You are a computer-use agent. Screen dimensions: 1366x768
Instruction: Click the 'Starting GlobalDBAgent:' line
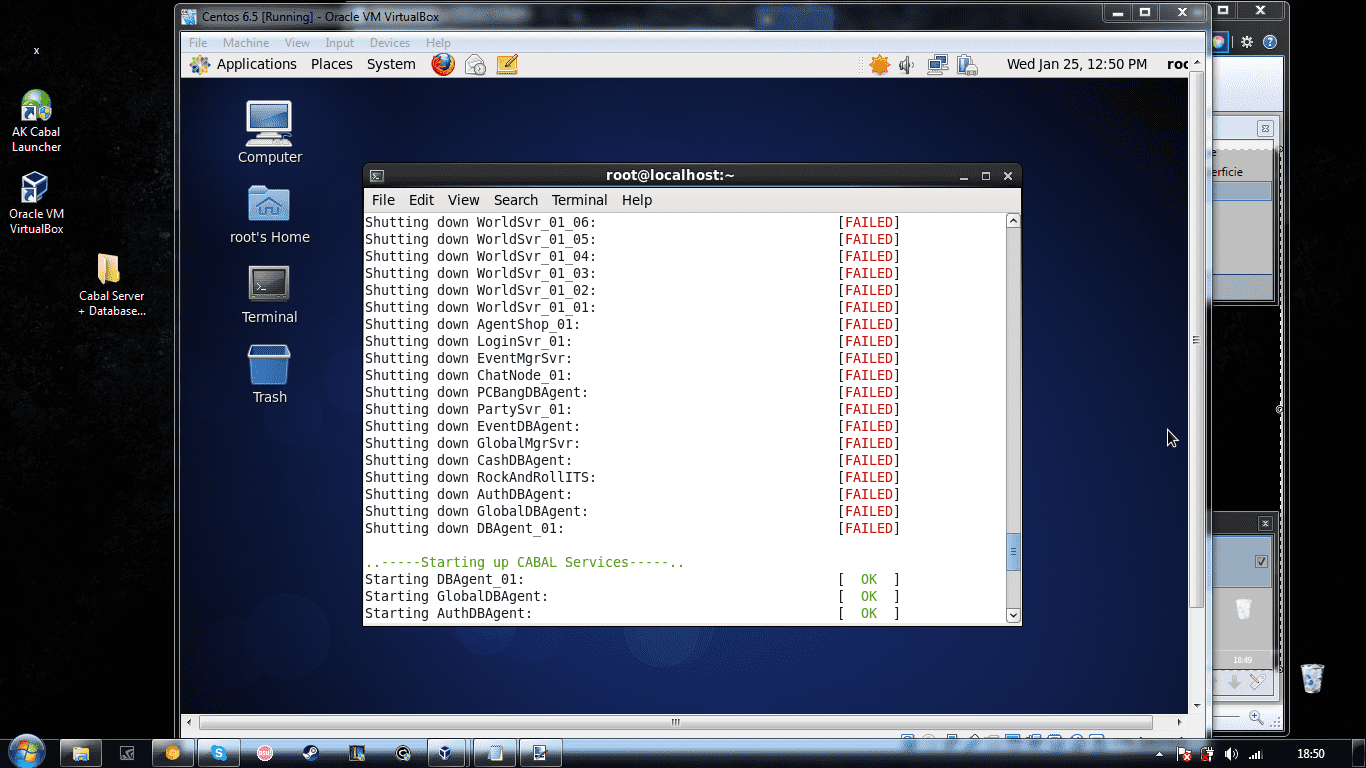(x=457, y=596)
